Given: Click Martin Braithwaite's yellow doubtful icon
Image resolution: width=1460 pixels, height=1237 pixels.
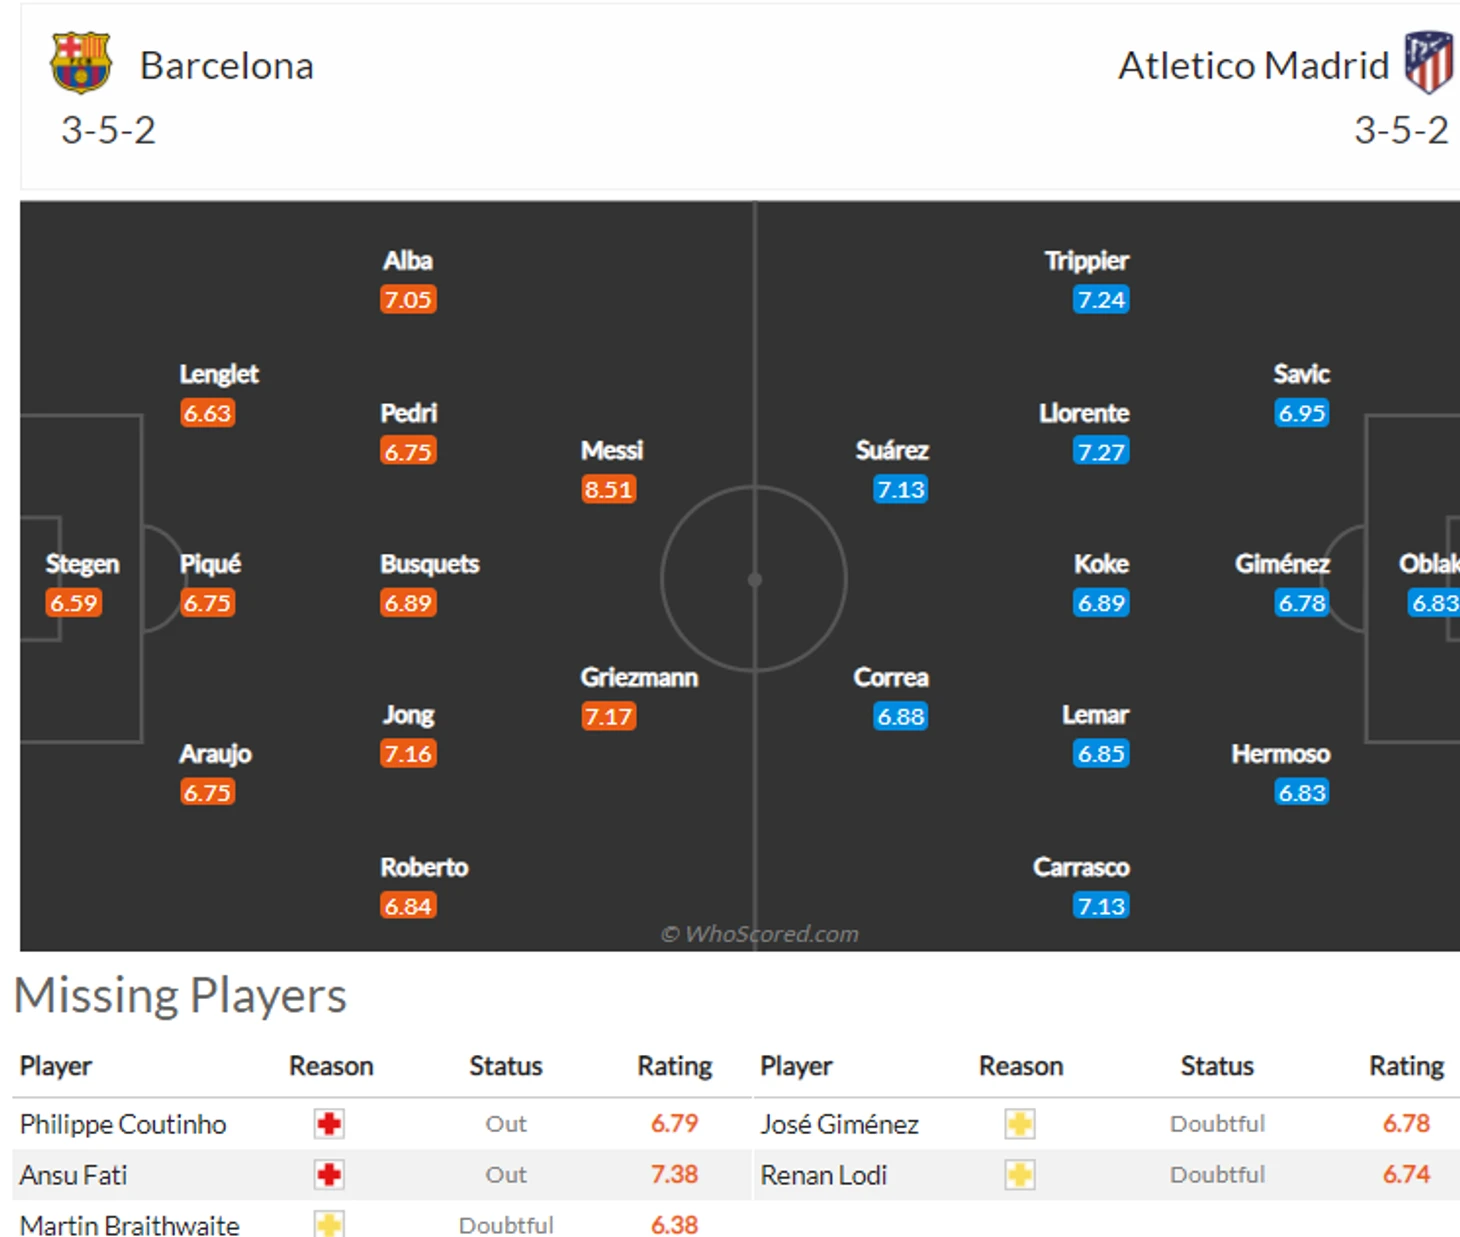Looking at the screenshot, I should click(x=329, y=1224).
